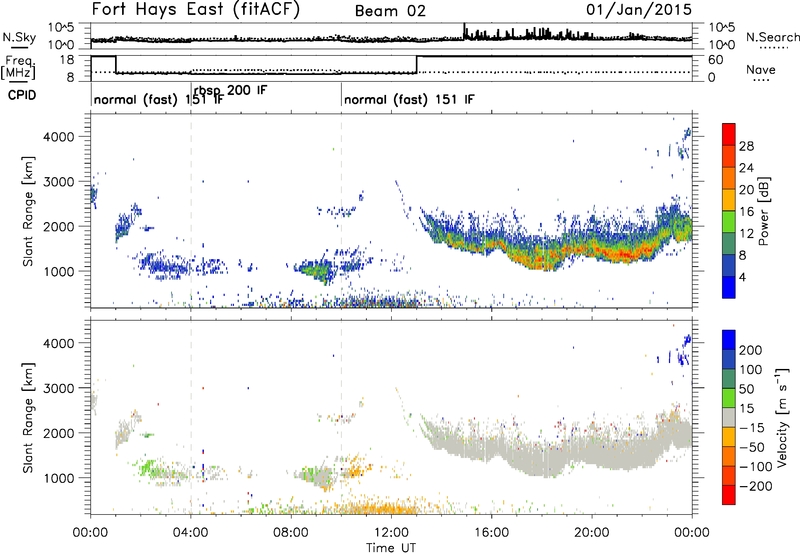Pick the yellow-orange 16–20 dB power colorbar segment
Image resolution: width=800 pixels, height=554 pixels.
pos(729,200)
